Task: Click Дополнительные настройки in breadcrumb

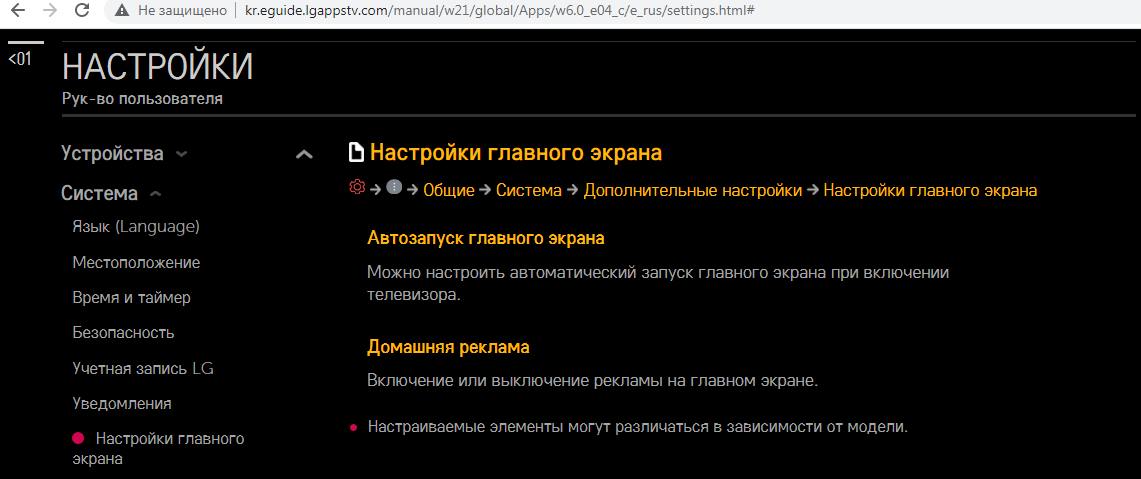Action: pos(693,190)
